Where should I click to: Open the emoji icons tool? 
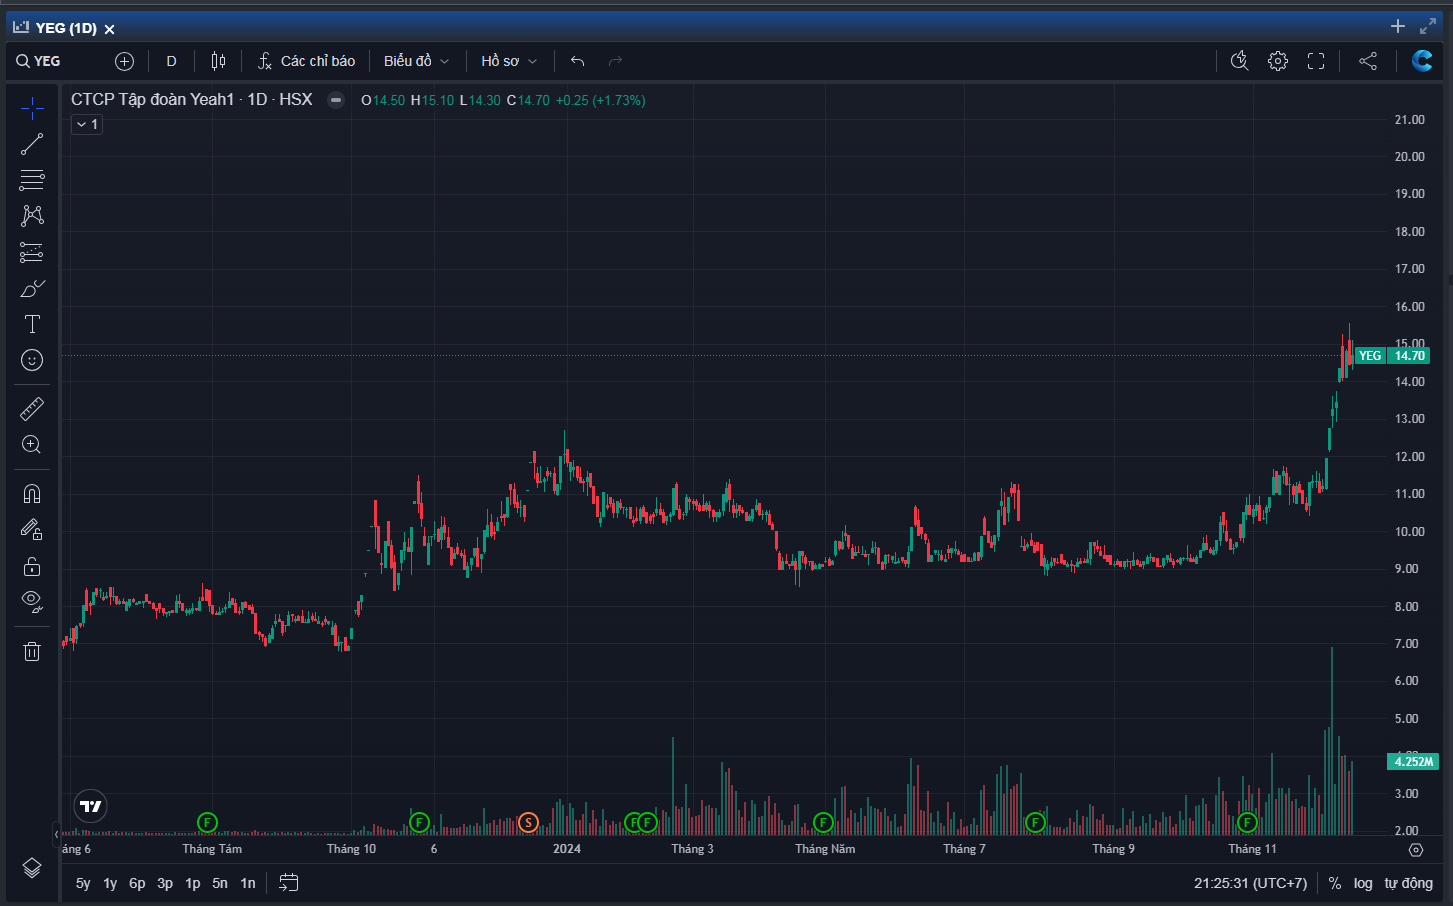point(32,360)
